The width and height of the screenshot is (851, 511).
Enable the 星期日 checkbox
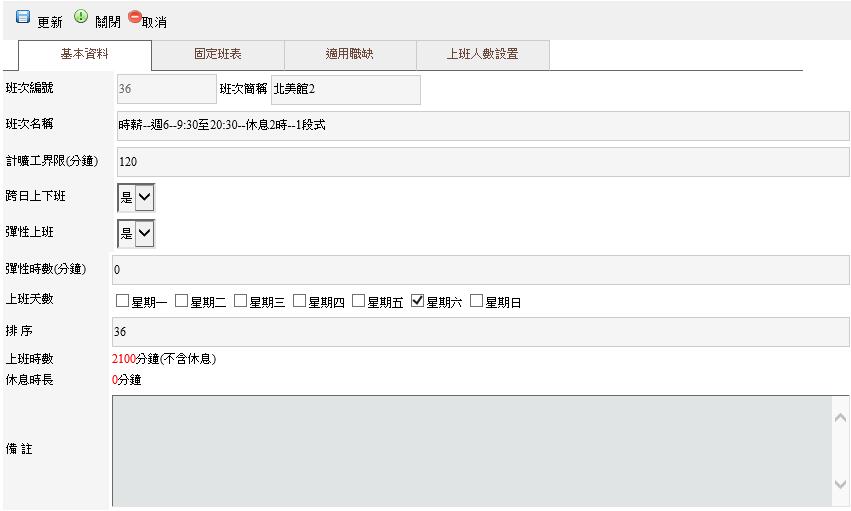477,301
